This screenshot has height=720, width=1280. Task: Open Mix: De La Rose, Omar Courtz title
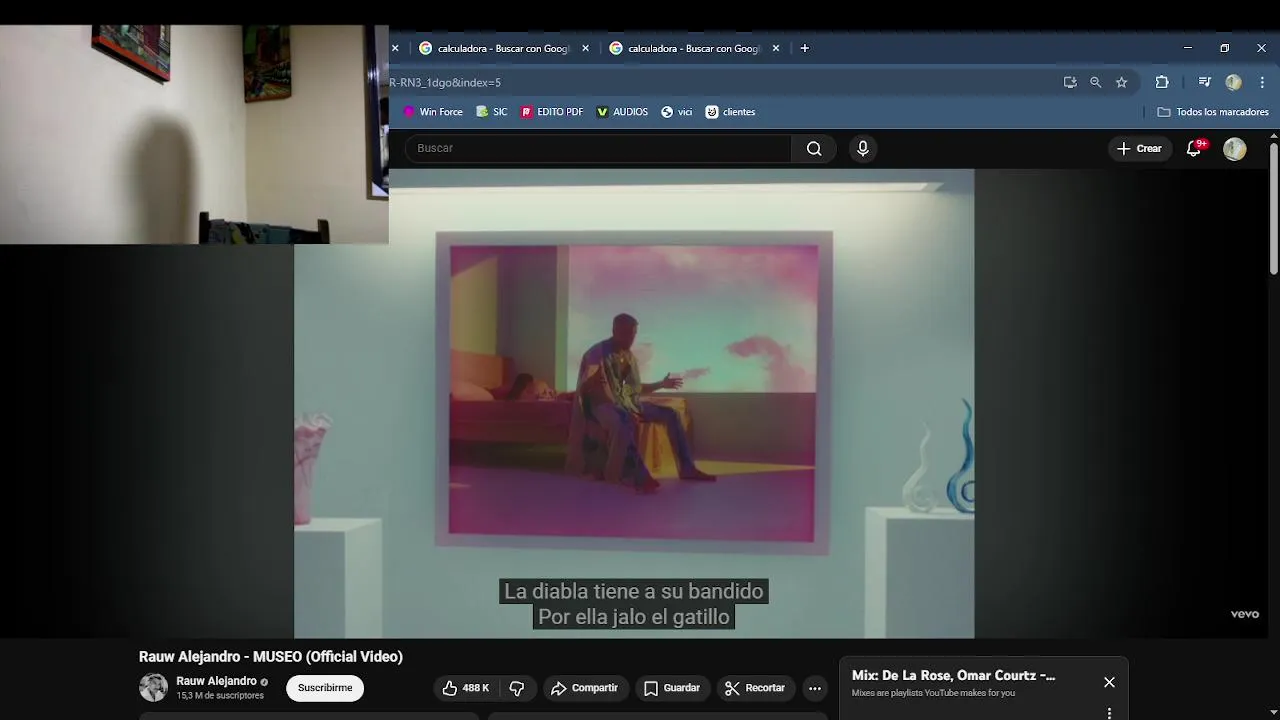tap(953, 676)
